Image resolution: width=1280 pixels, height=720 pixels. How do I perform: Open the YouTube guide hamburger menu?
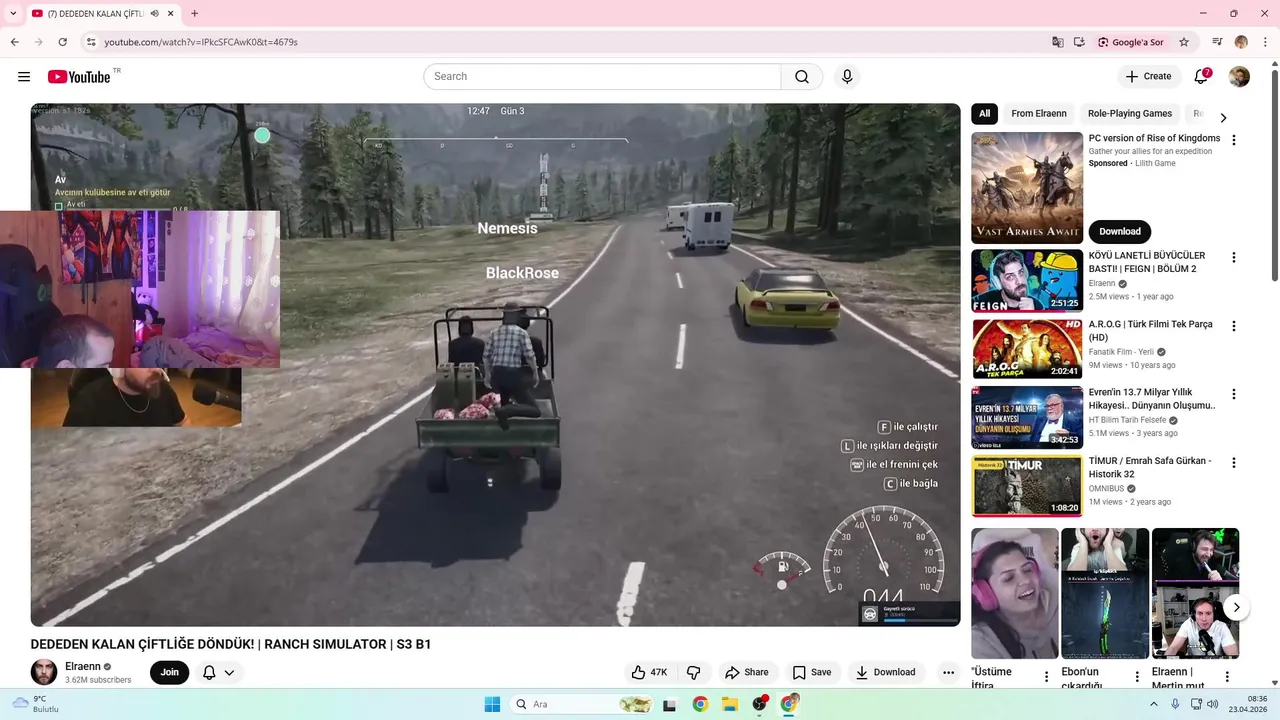pos(24,77)
